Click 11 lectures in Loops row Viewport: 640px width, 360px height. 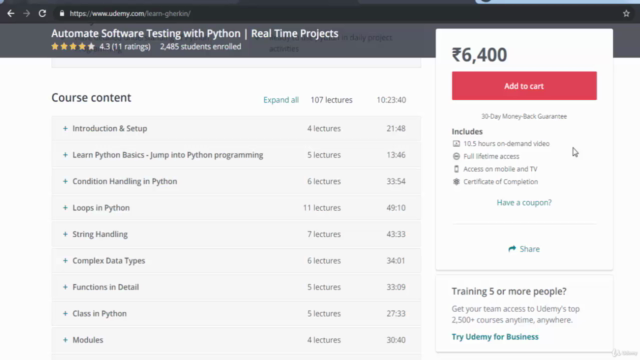tap(322, 208)
